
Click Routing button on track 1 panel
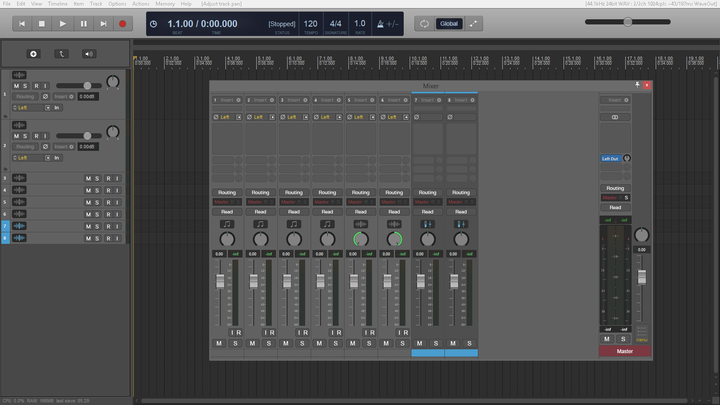[25, 96]
